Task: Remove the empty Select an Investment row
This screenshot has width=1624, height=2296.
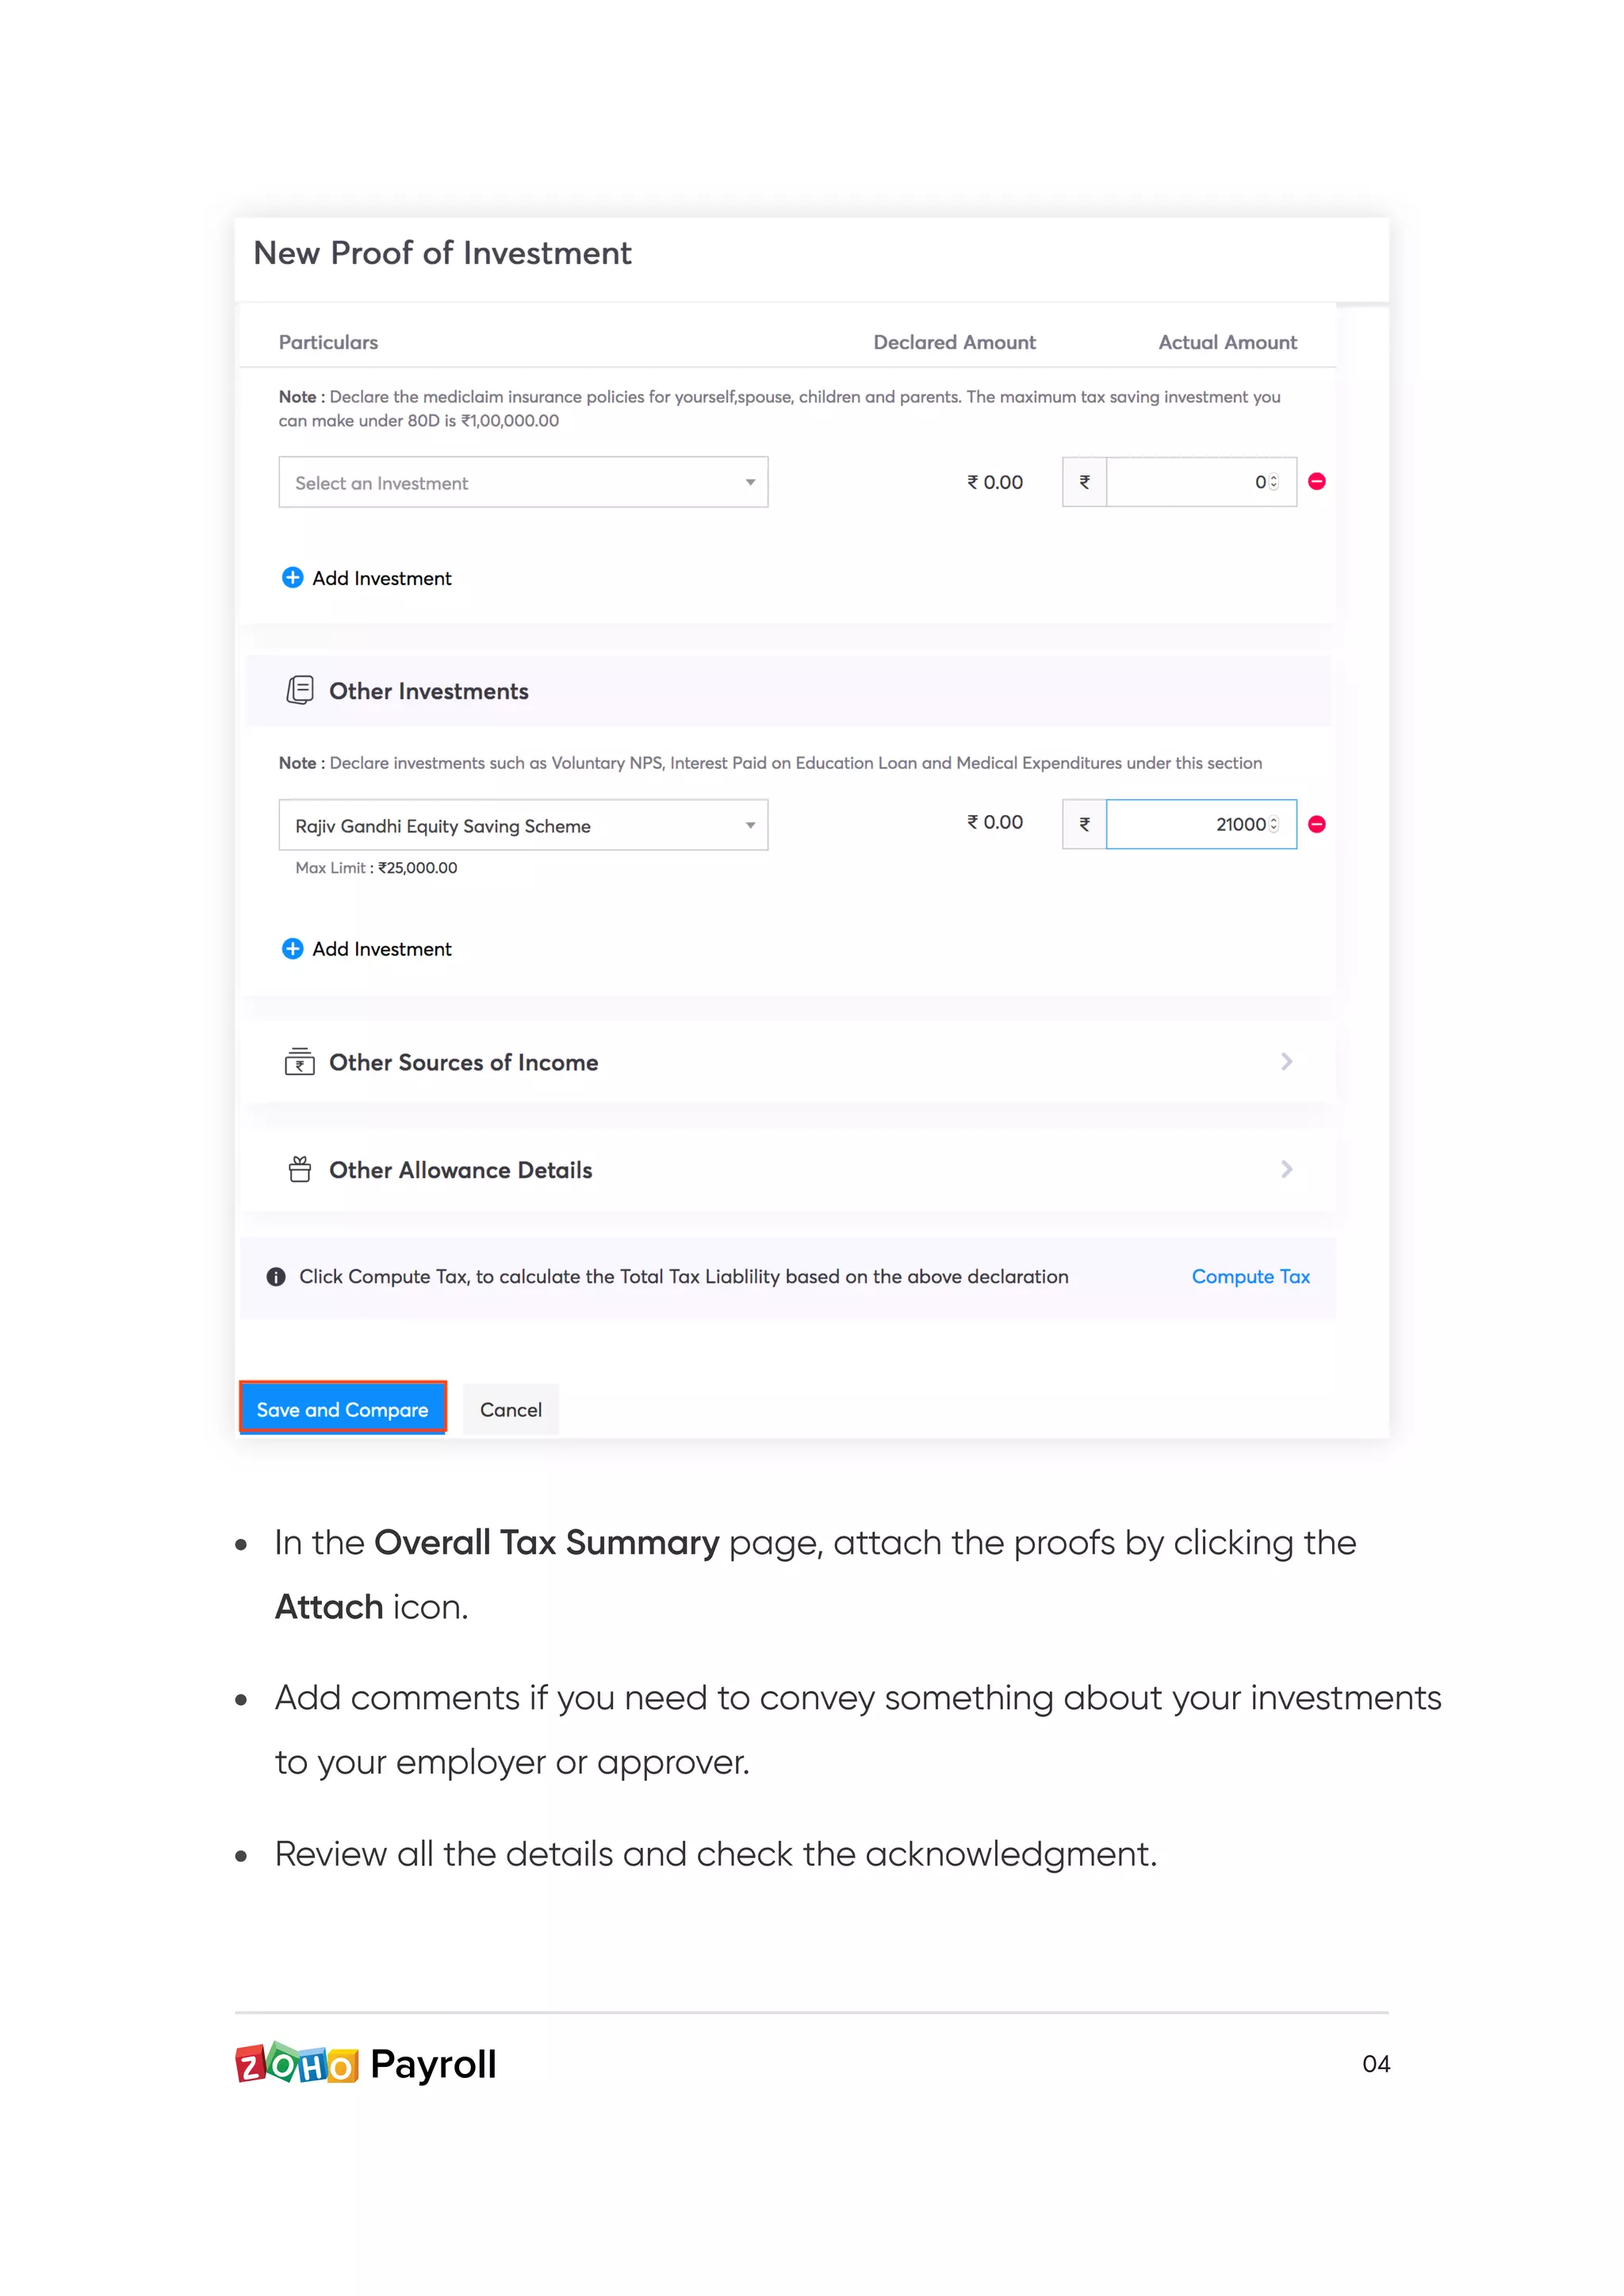Action: (1317, 482)
